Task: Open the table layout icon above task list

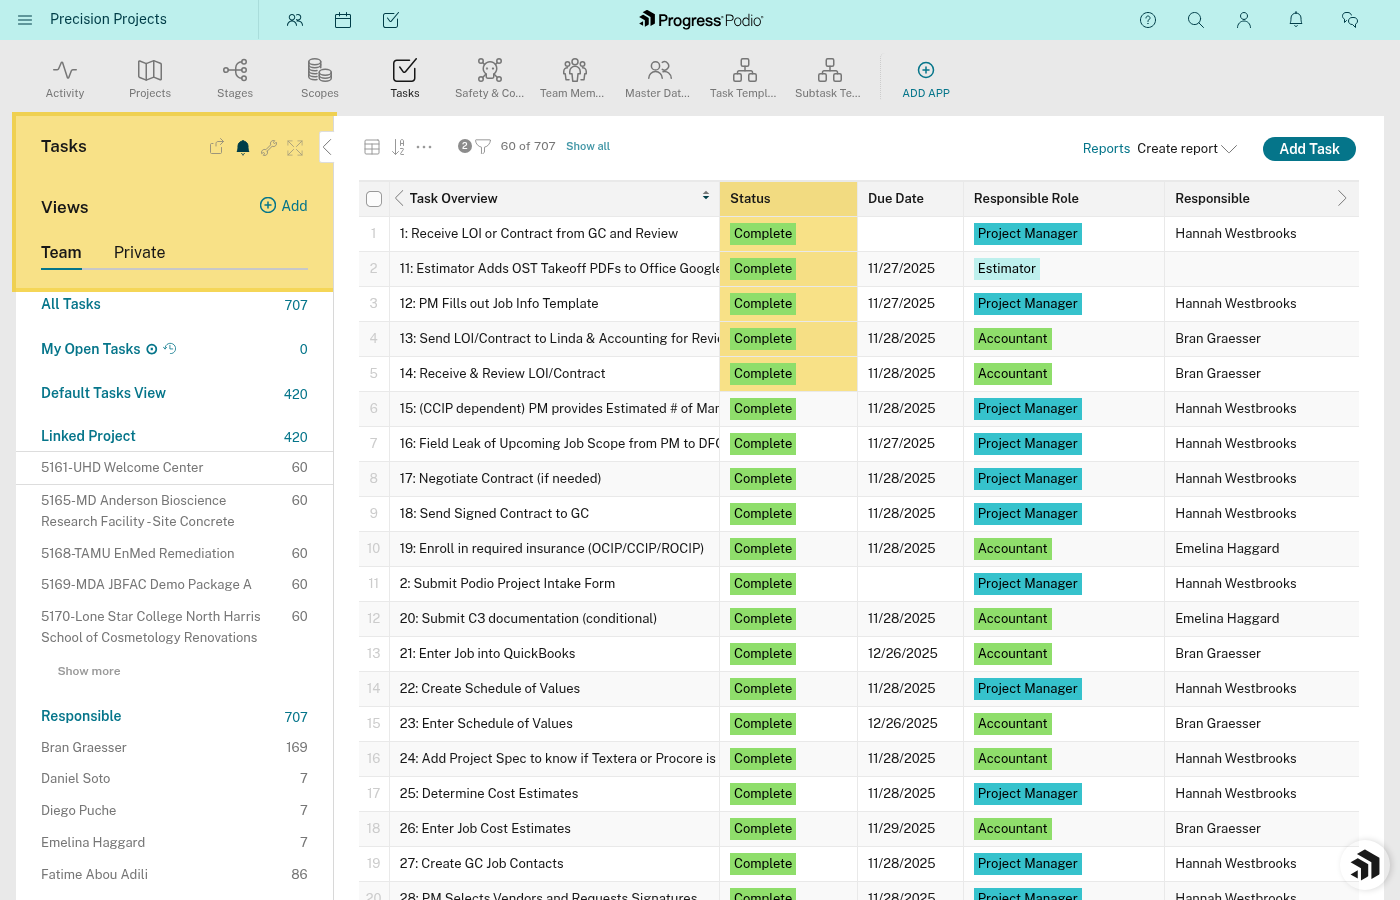Action: 372,146
